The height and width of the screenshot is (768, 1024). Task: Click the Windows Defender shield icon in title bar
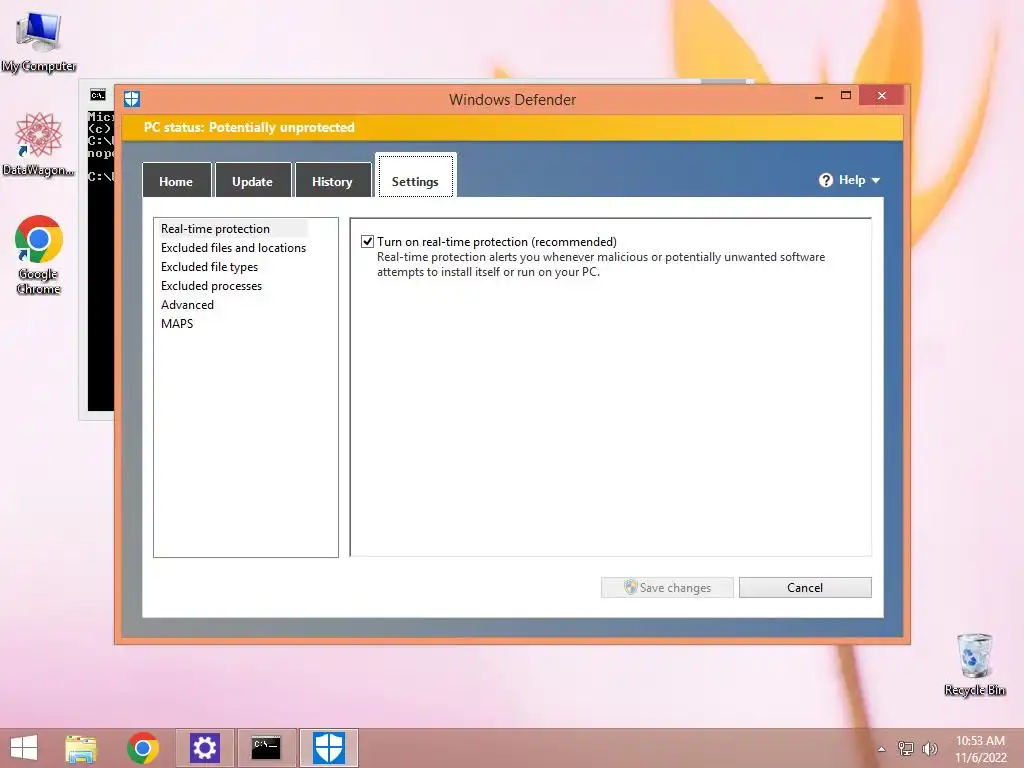pyautogui.click(x=132, y=99)
